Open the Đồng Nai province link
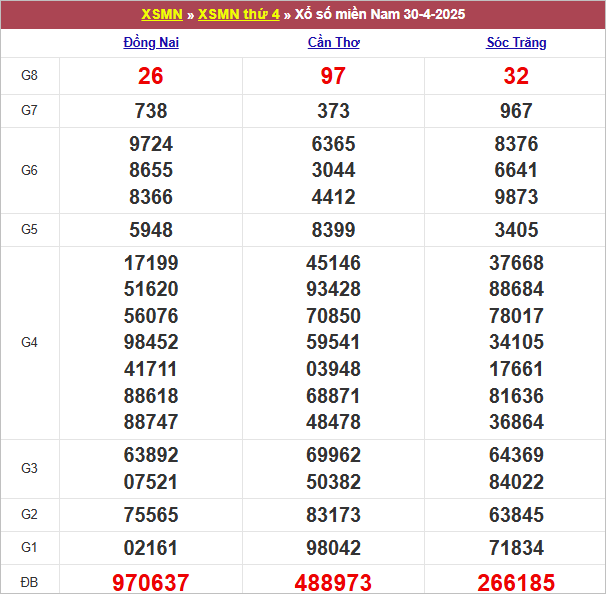The height and width of the screenshot is (594, 606). (x=151, y=43)
